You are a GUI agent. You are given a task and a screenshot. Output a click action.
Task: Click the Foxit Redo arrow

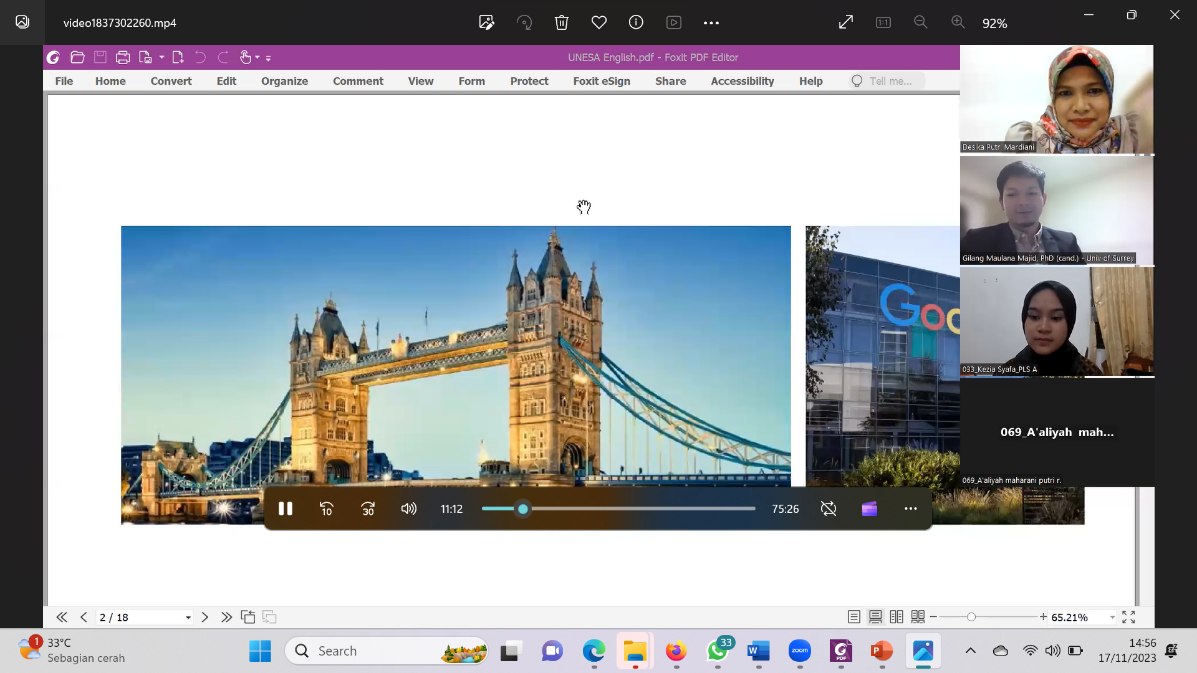(x=223, y=57)
